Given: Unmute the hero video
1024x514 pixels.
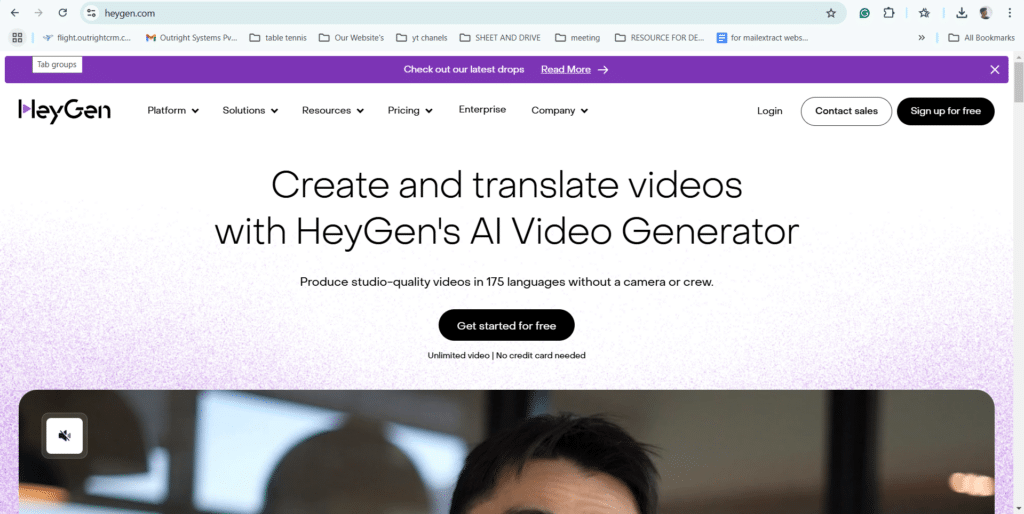Looking at the screenshot, I should point(65,436).
